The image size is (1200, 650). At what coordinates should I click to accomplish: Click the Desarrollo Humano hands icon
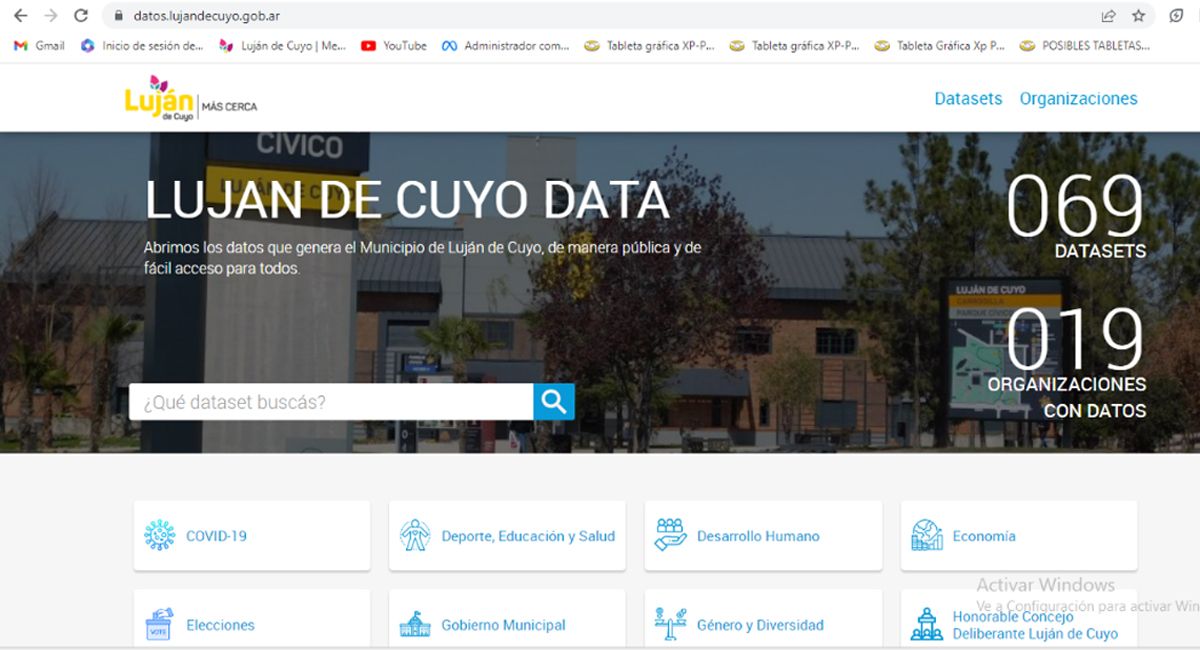coord(670,534)
